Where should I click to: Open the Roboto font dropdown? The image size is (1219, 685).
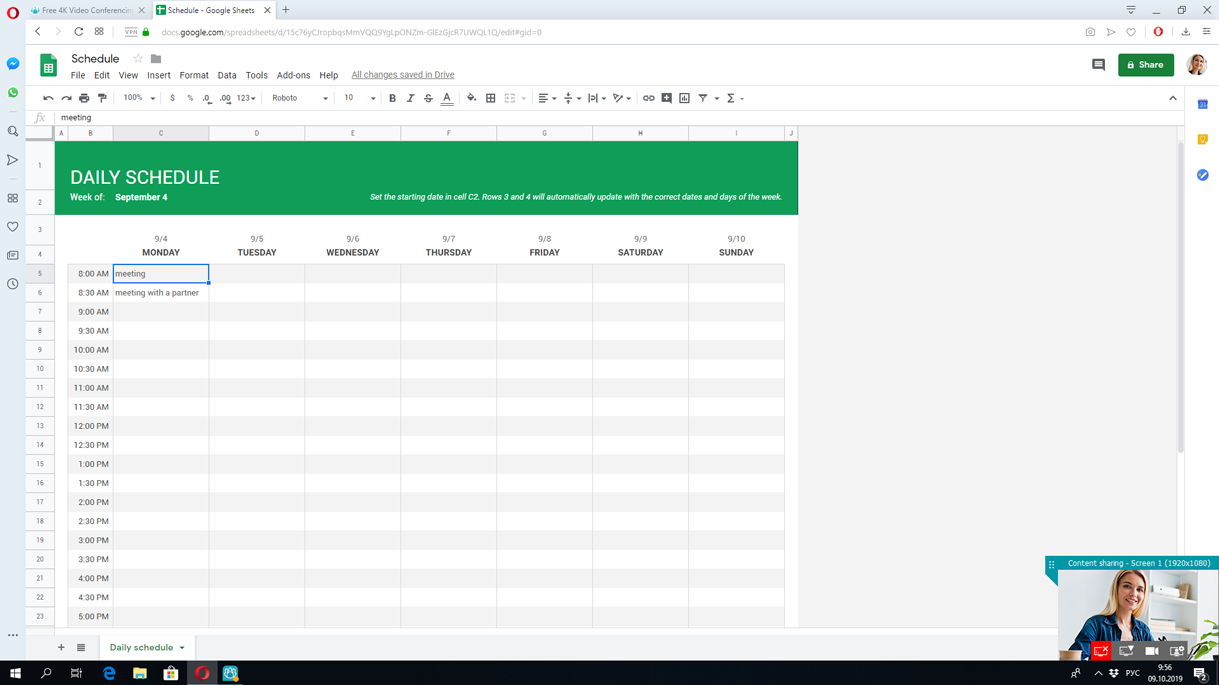click(299, 98)
